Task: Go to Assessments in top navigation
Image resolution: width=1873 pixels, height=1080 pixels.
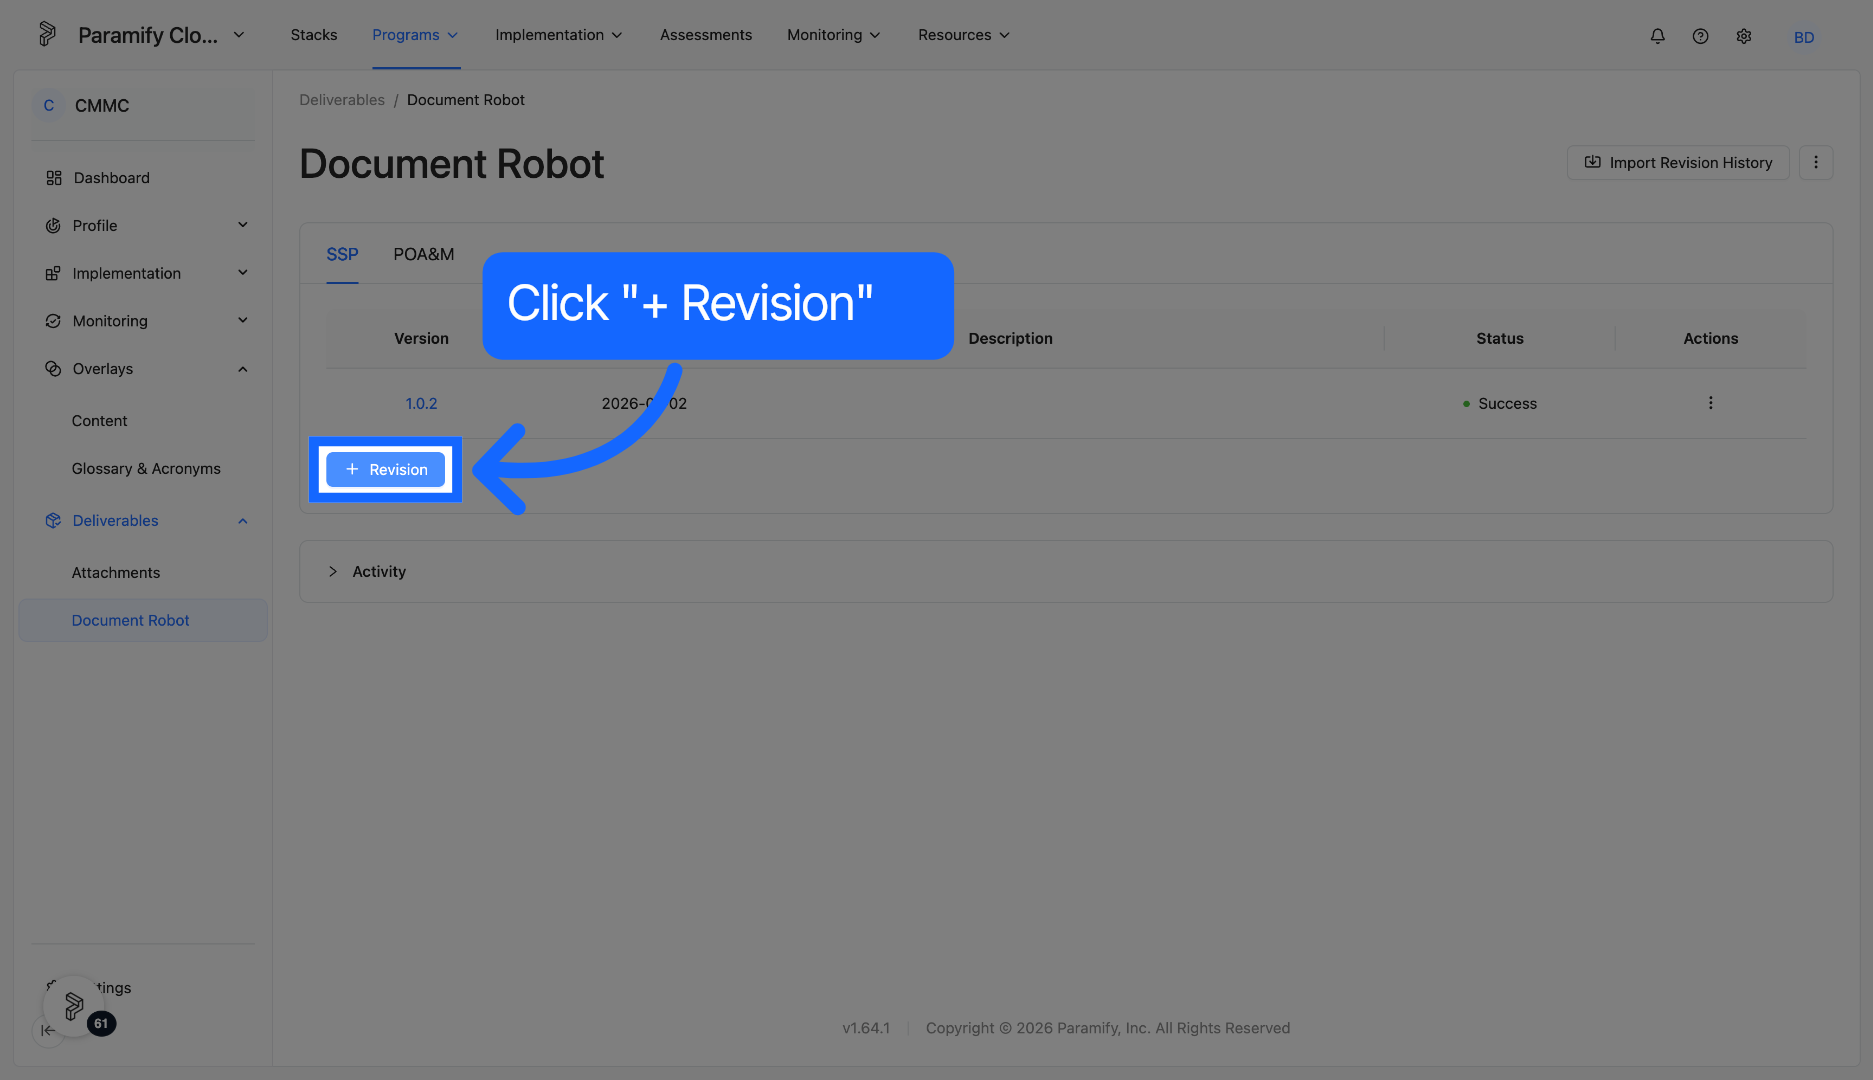Action: [705, 35]
